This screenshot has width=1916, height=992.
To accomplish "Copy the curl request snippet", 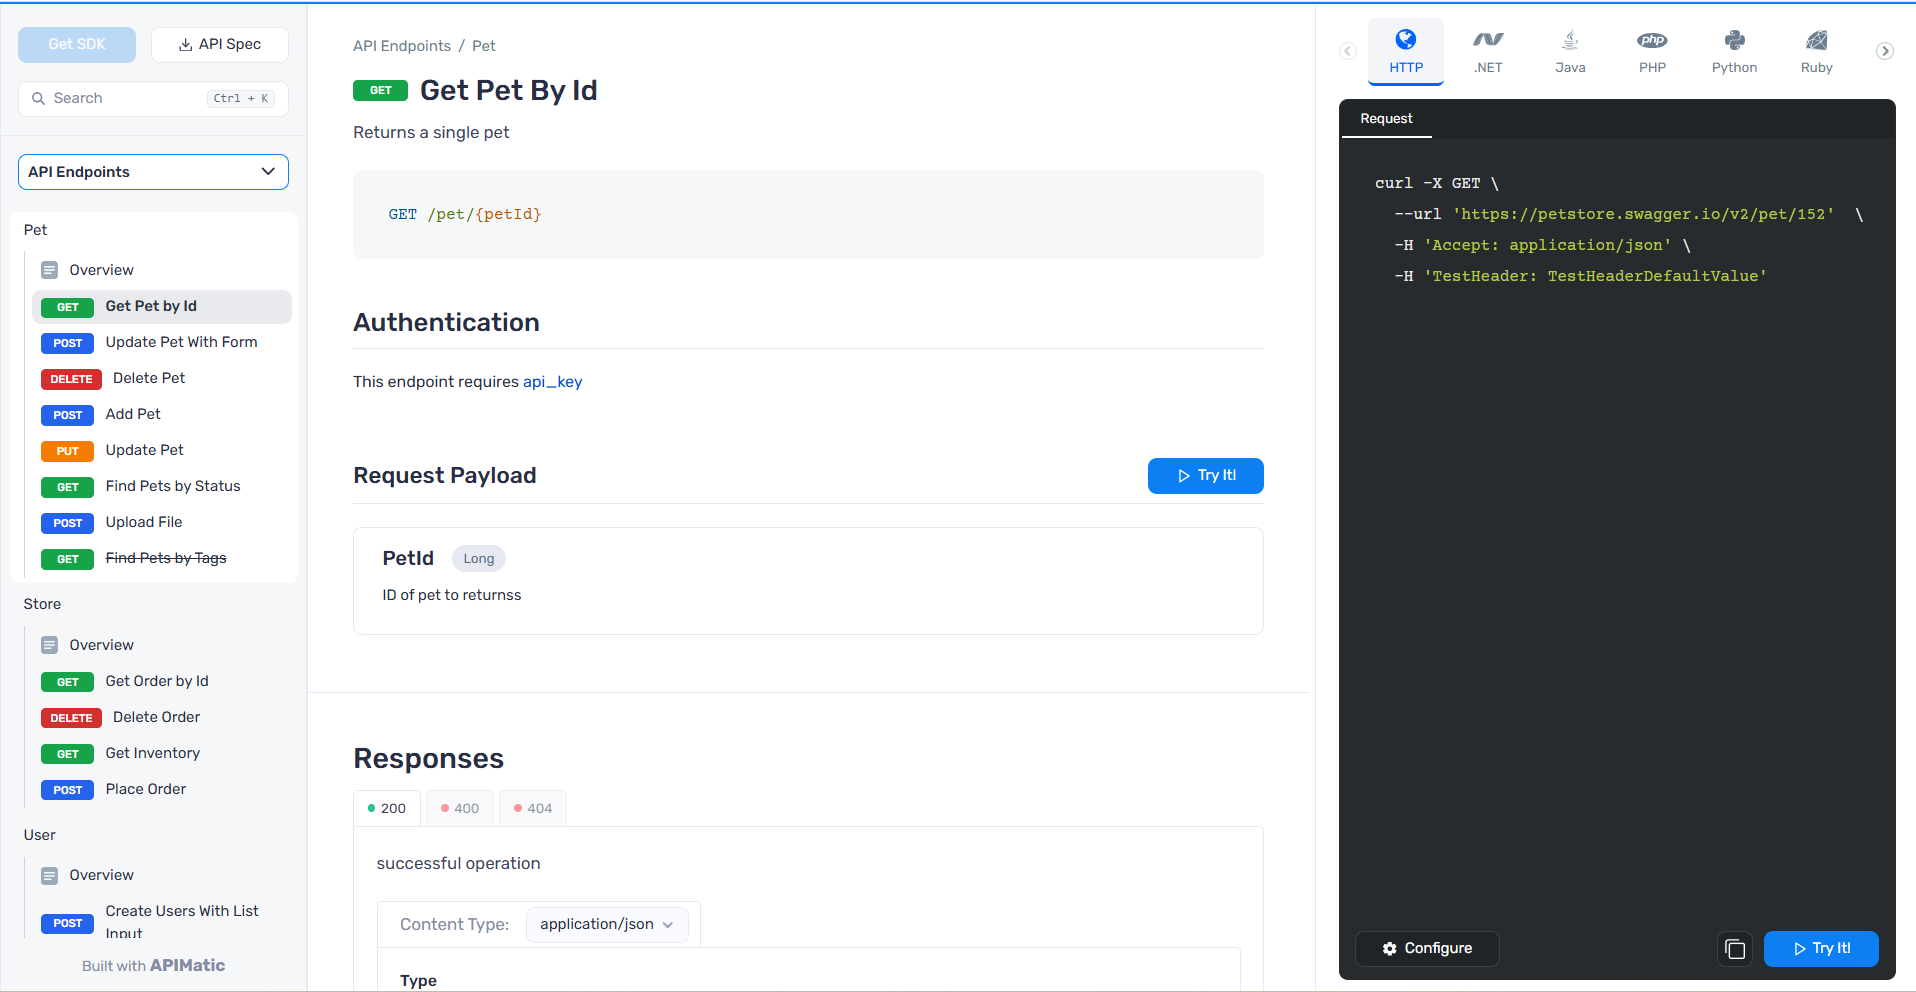I will tap(1734, 949).
